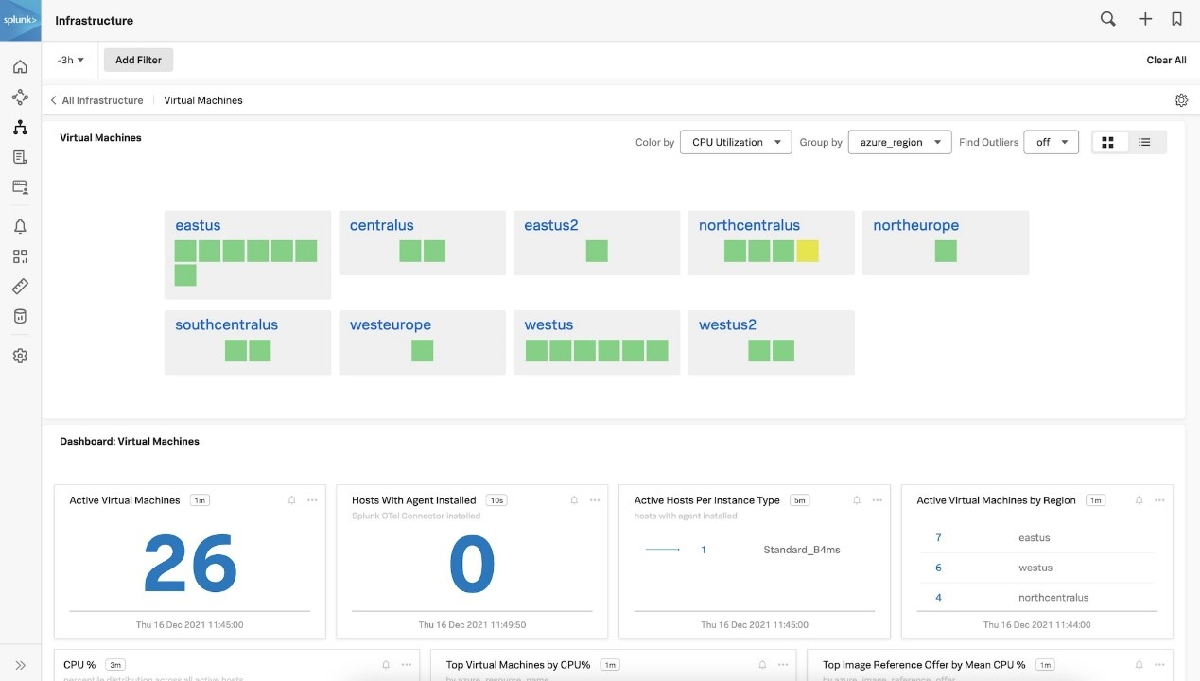
Task: Open page settings gear at right
Action: click(1181, 100)
